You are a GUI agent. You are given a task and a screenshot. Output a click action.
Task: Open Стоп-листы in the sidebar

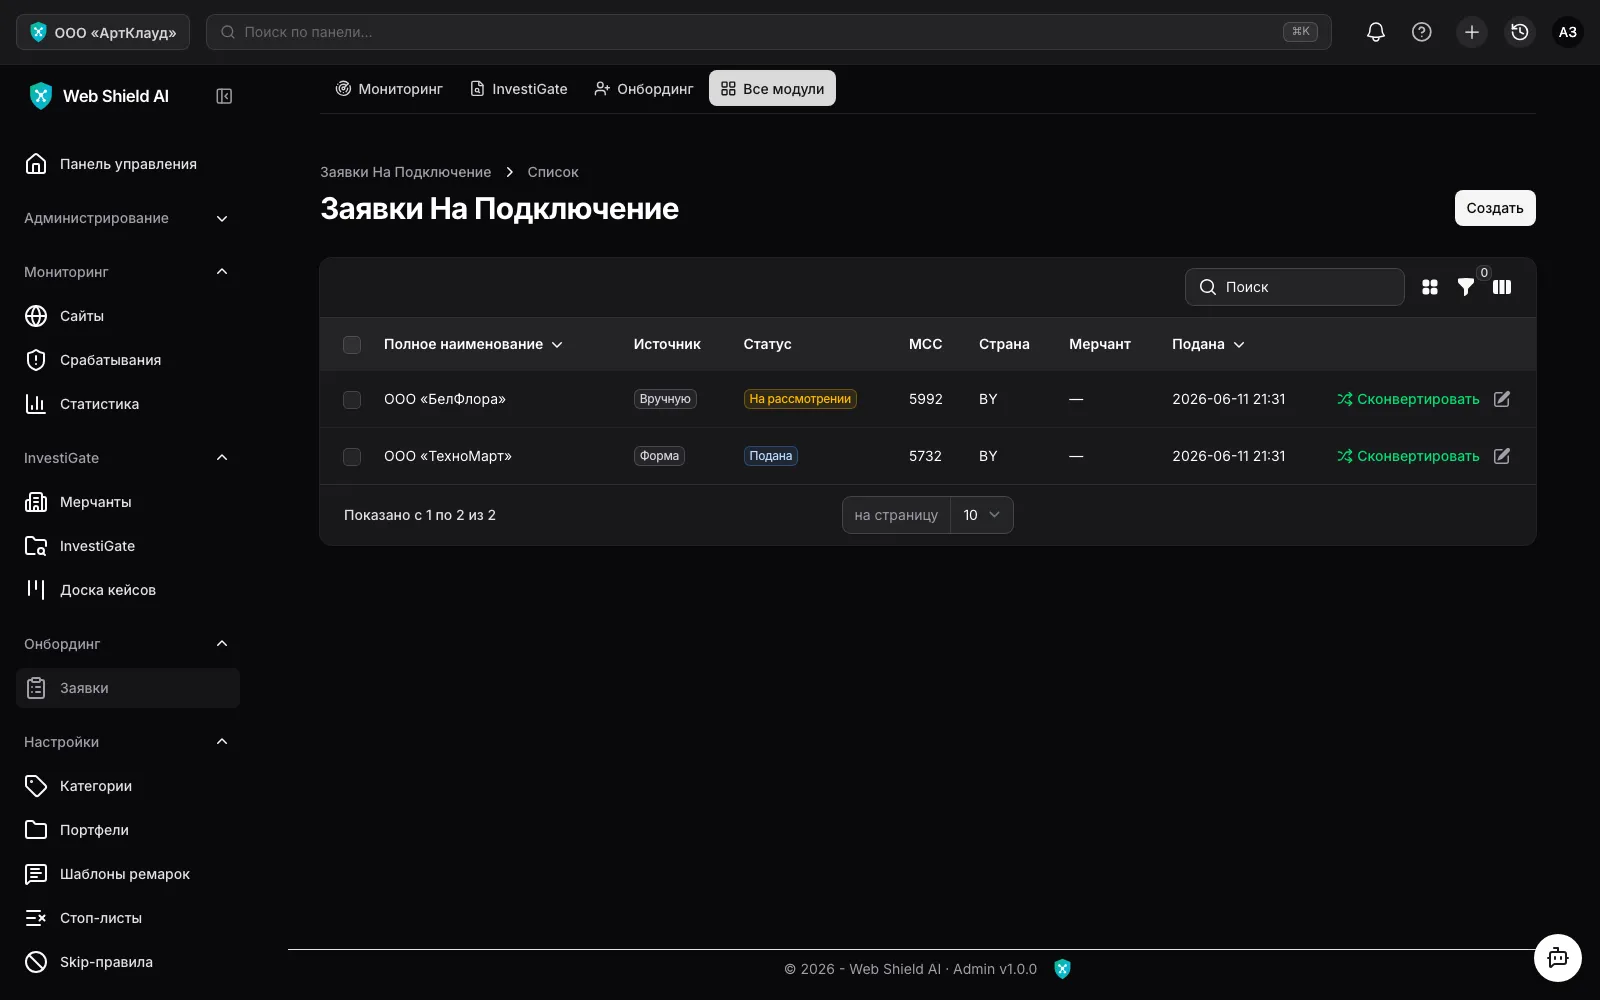128,918
